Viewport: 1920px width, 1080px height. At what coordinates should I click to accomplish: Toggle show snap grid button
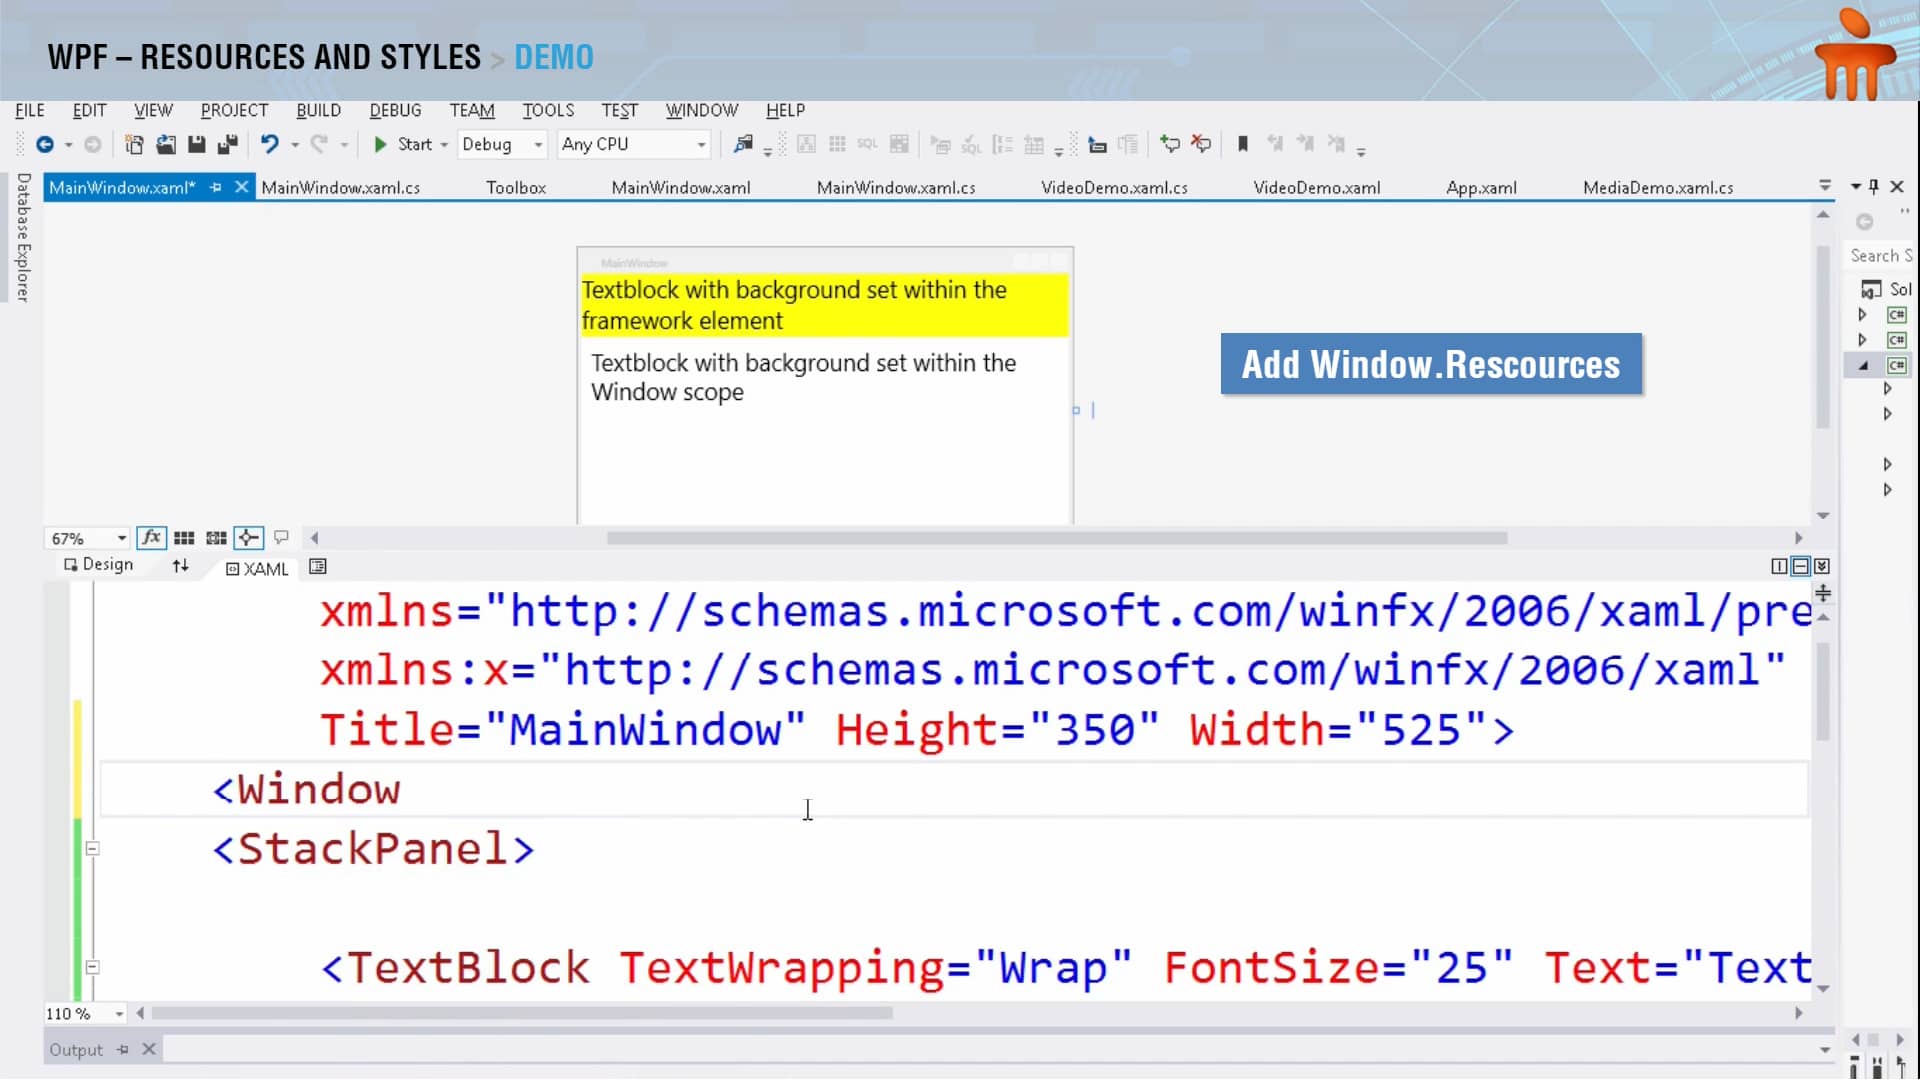click(x=184, y=538)
